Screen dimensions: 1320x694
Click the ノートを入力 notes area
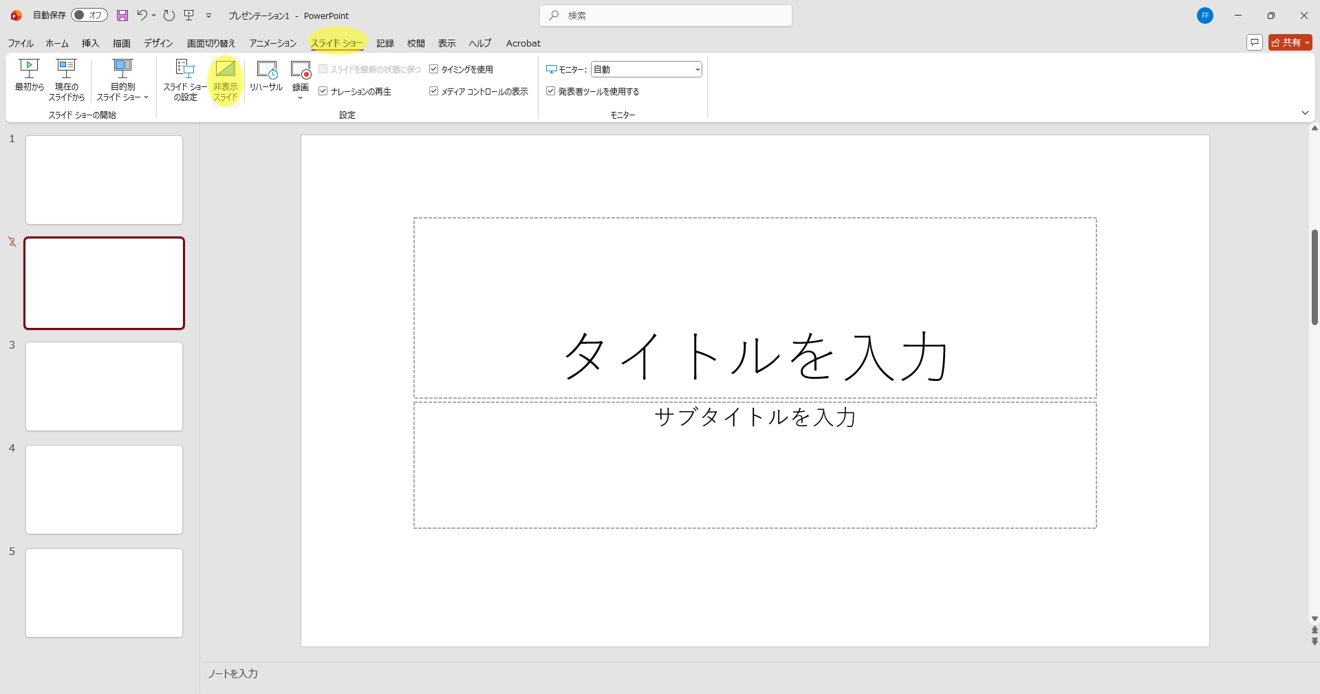click(x=700, y=674)
